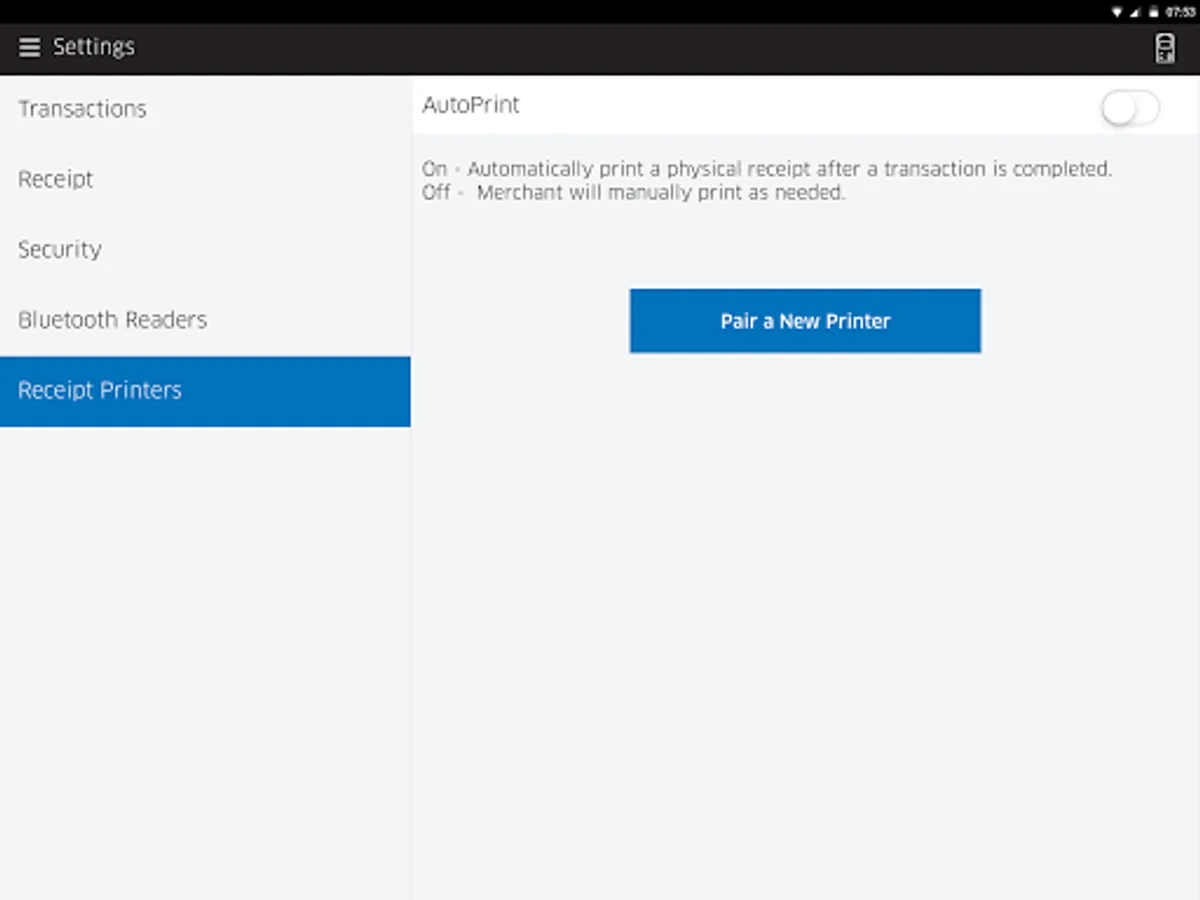Tap the cellular signal icon
Image resolution: width=1200 pixels, height=900 pixels.
coord(1135,12)
